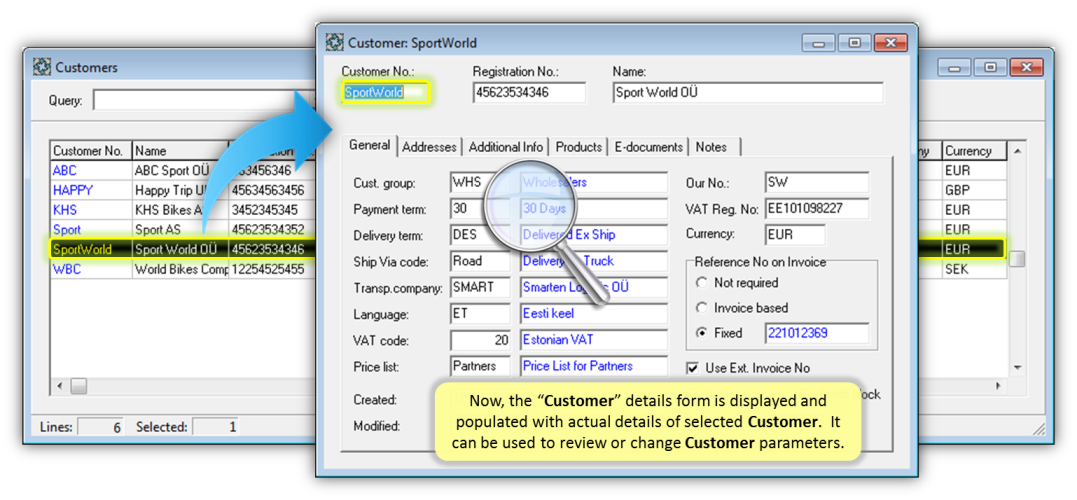1077x500 pixels.
Task: Click the horizontal scrollbar left arrow in Customers
Action: tap(59, 387)
